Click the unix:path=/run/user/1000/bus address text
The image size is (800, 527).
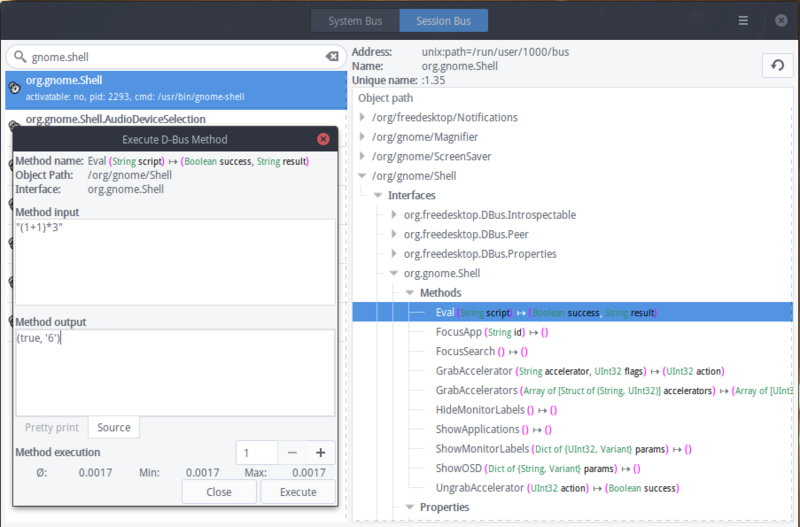[495, 52]
